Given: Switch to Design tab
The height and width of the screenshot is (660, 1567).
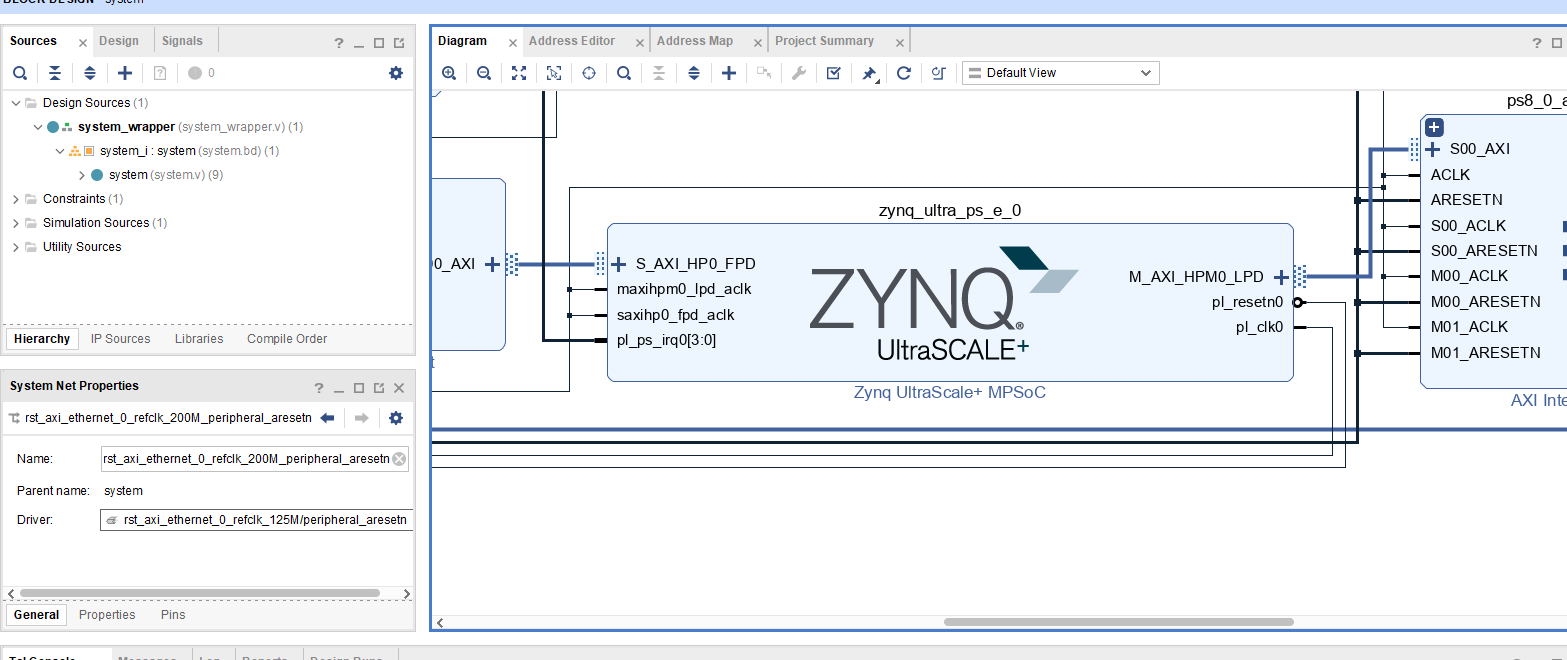Looking at the screenshot, I should [119, 41].
